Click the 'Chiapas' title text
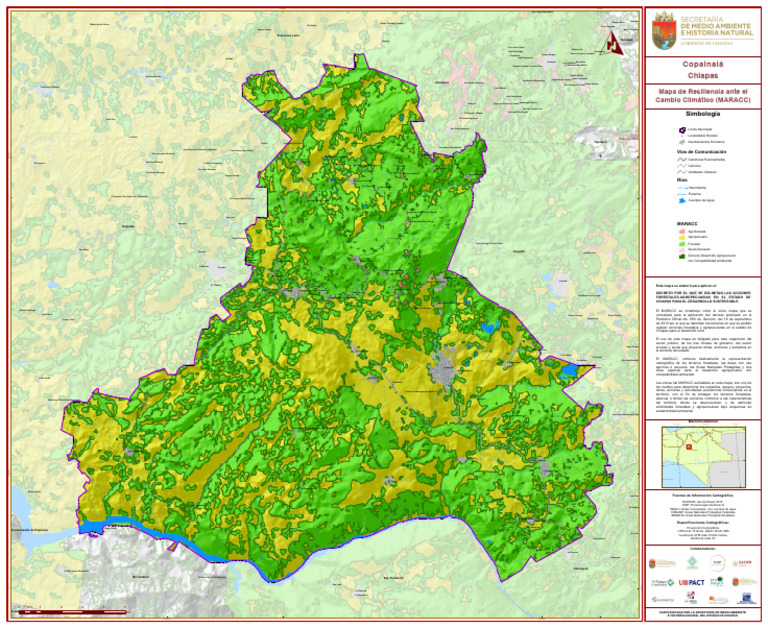 pos(703,76)
